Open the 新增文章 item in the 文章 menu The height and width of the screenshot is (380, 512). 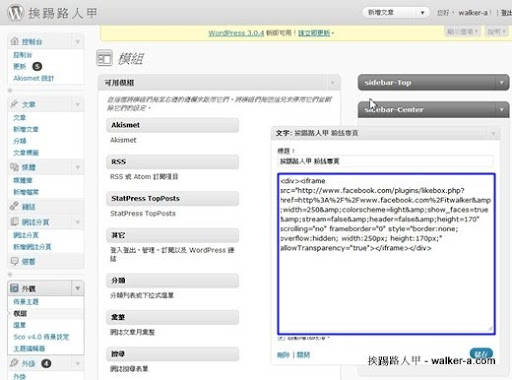(26, 129)
